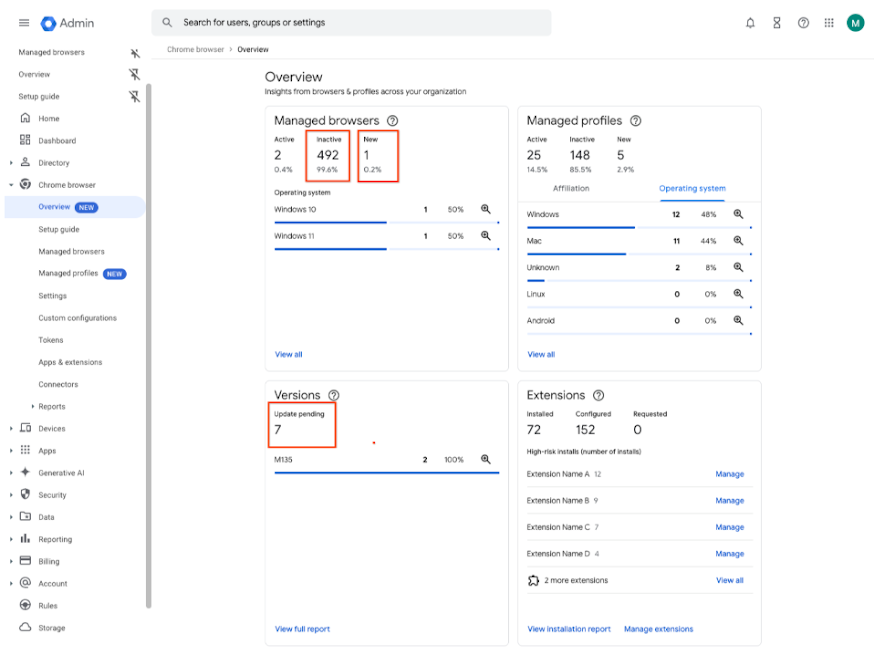The width and height of the screenshot is (895, 665).
Task: Click the search users, groups or settings field
Action: [x=352, y=23]
